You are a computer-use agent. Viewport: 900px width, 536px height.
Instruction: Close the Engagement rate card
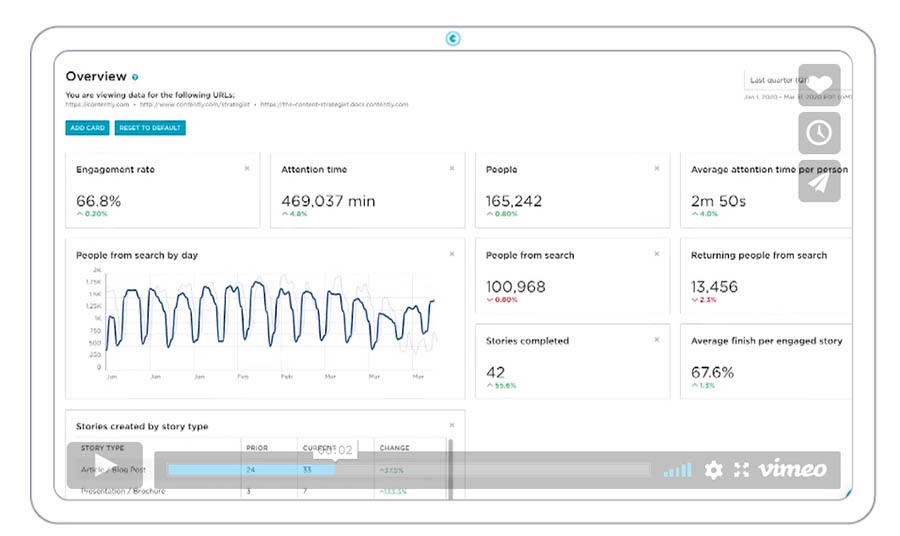pyautogui.click(x=247, y=168)
